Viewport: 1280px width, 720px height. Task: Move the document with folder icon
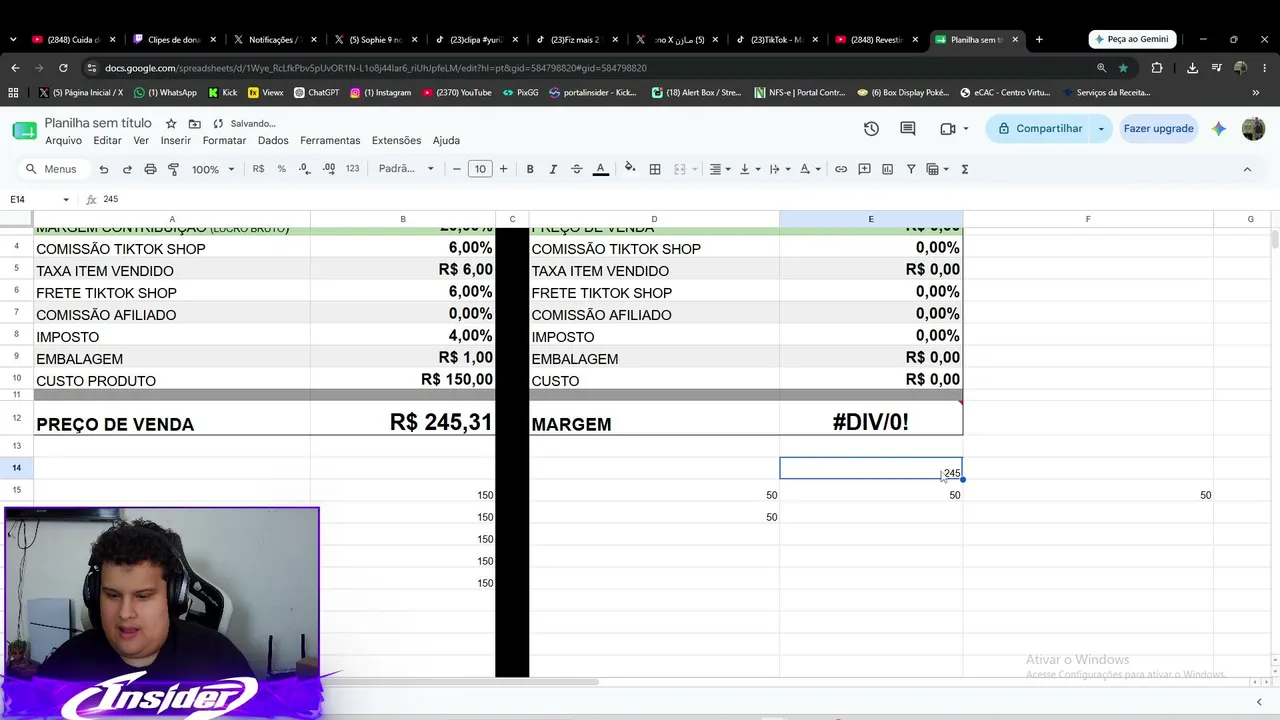194,123
